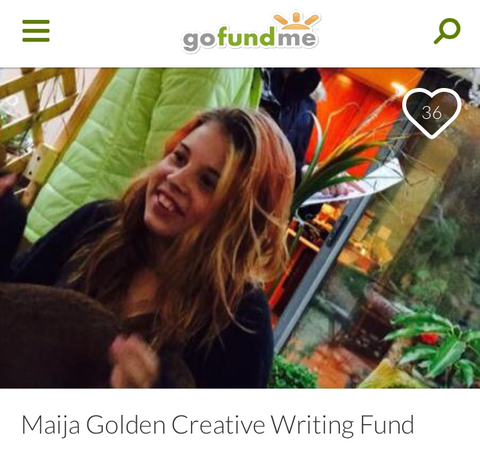Click the green magnifying glass search icon

coord(447,31)
